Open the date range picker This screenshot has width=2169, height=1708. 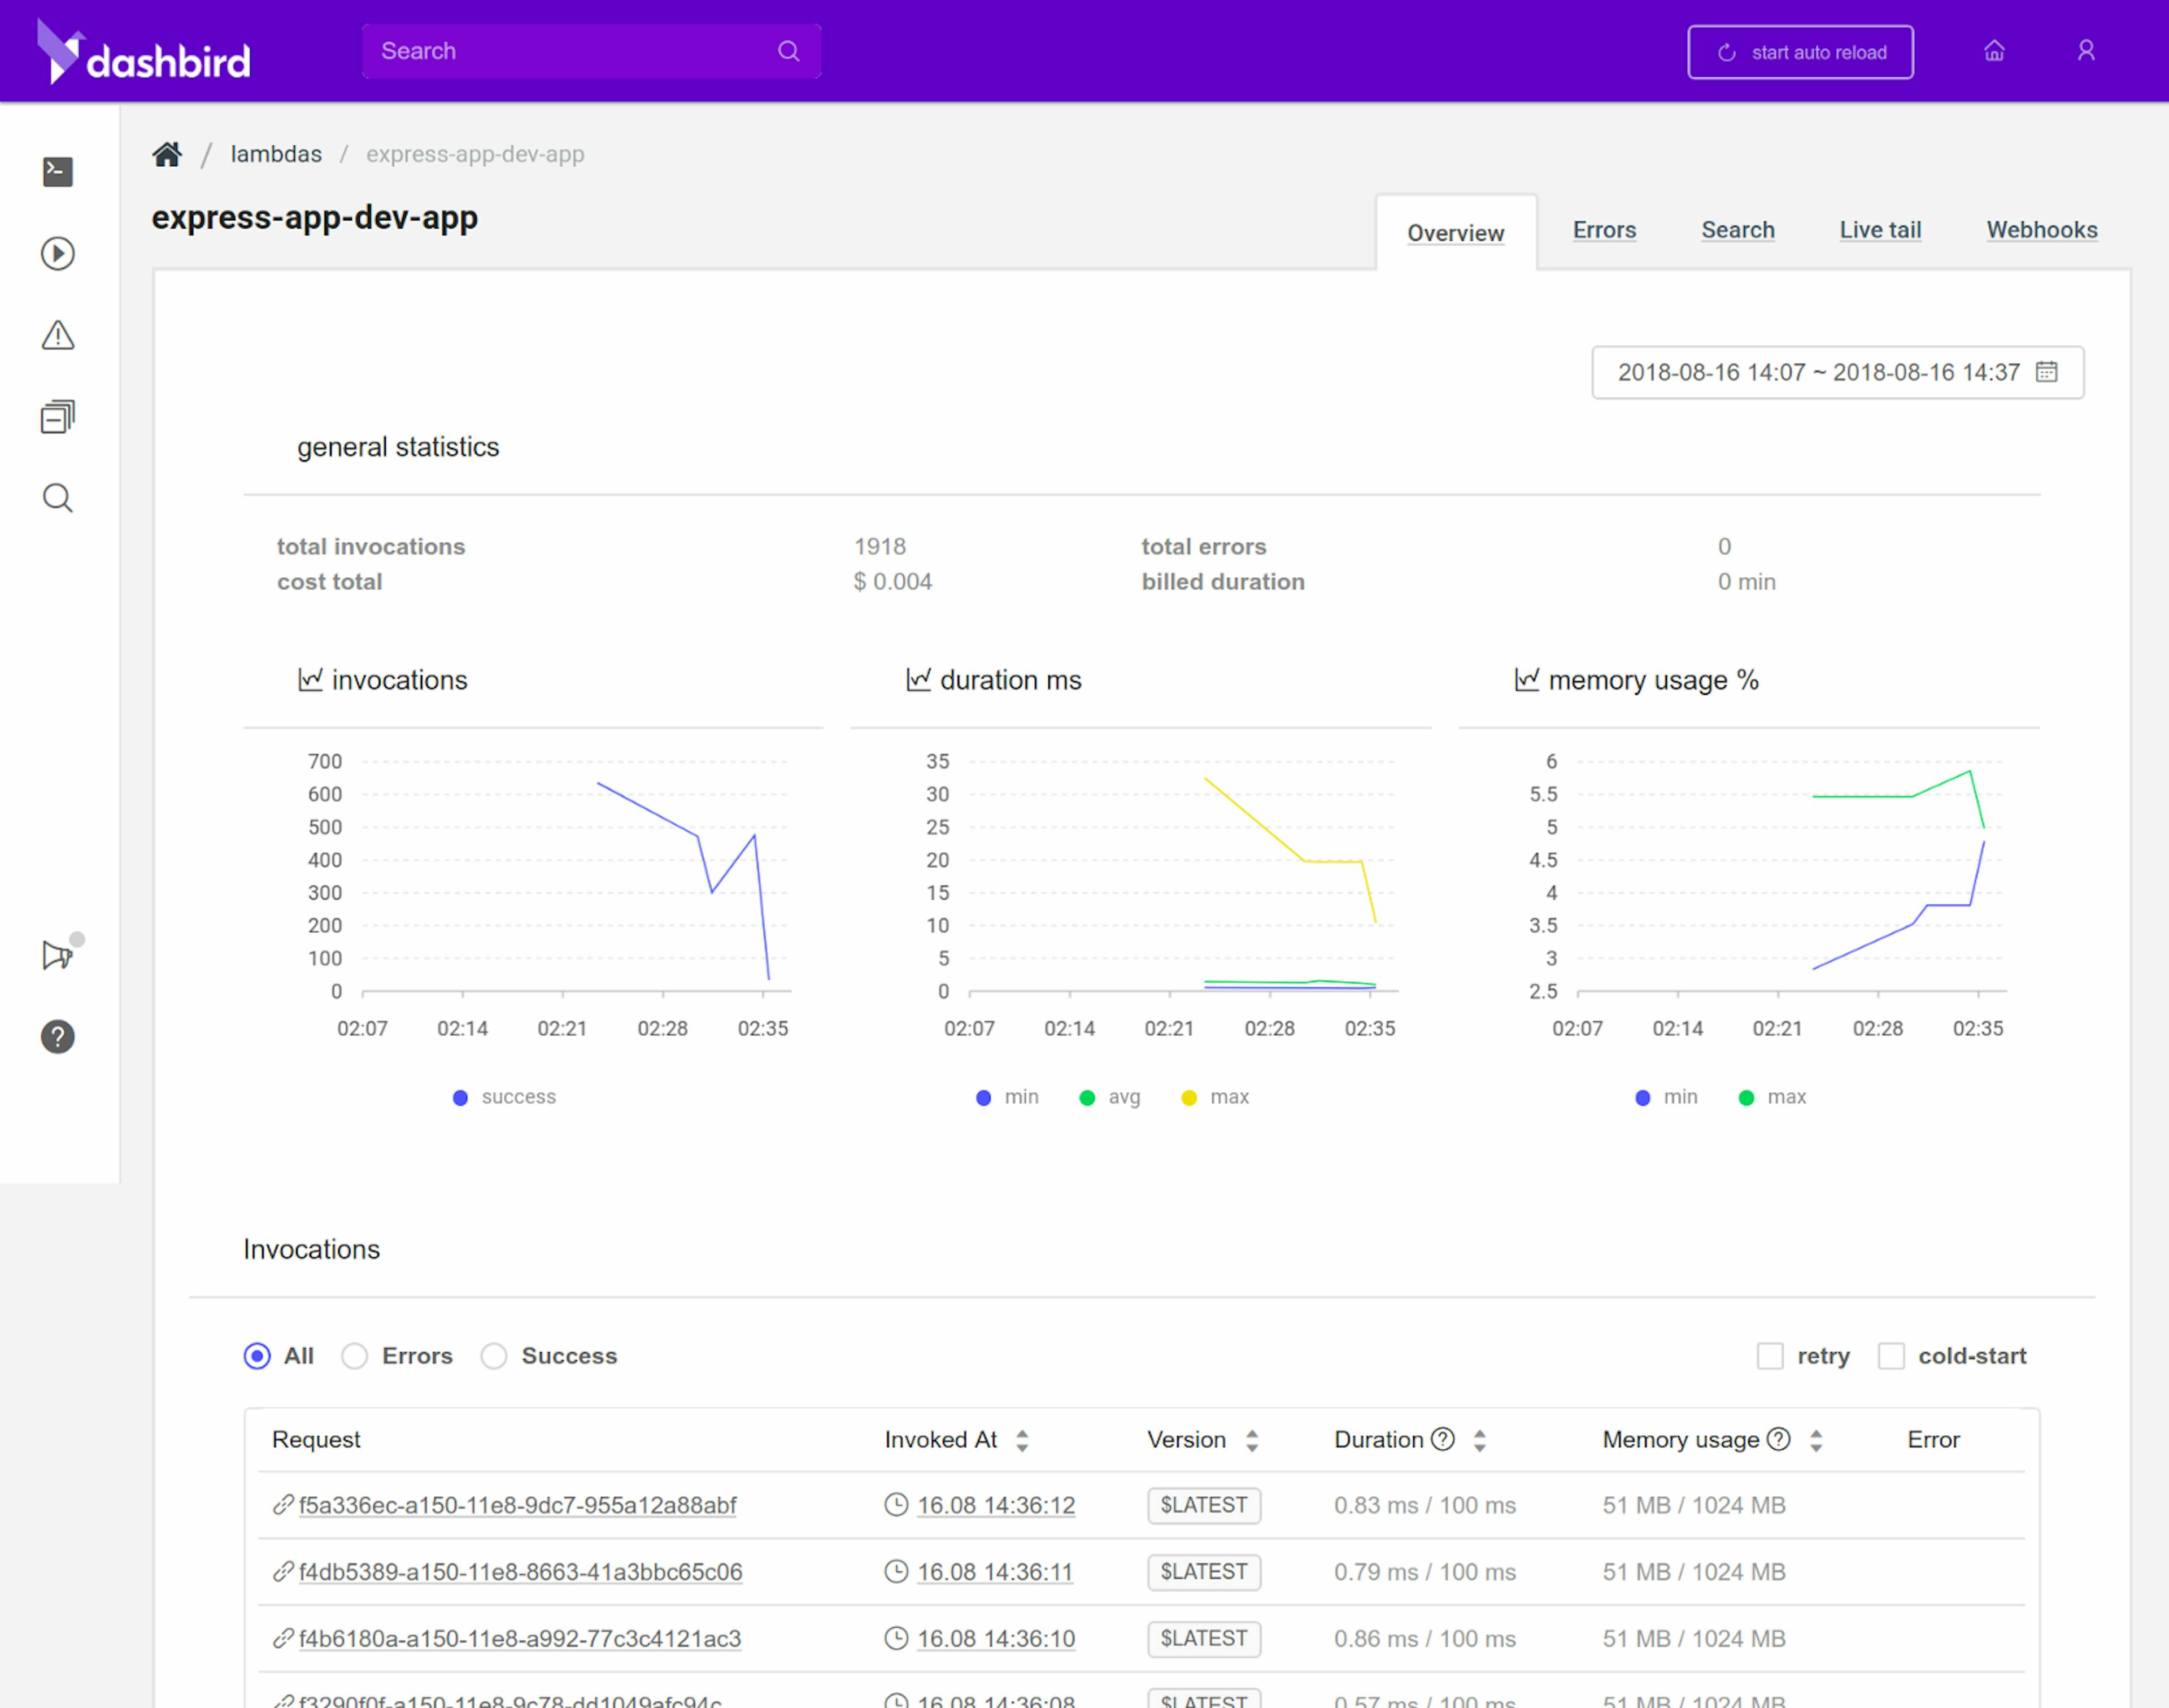(x=1837, y=373)
